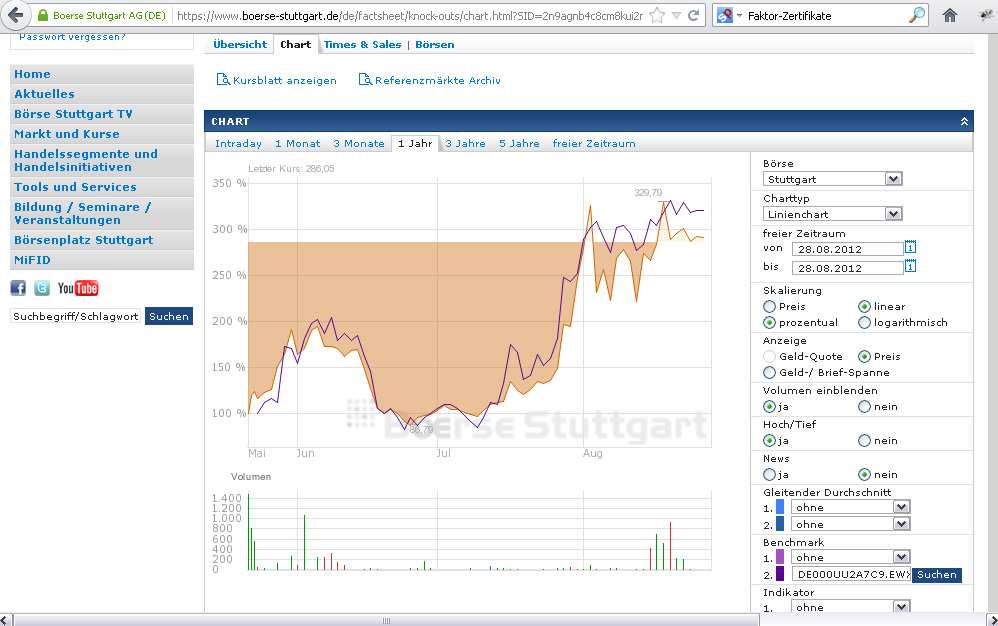Click the browser address bar URL
Screen dimensions: 998x626
point(410,16)
